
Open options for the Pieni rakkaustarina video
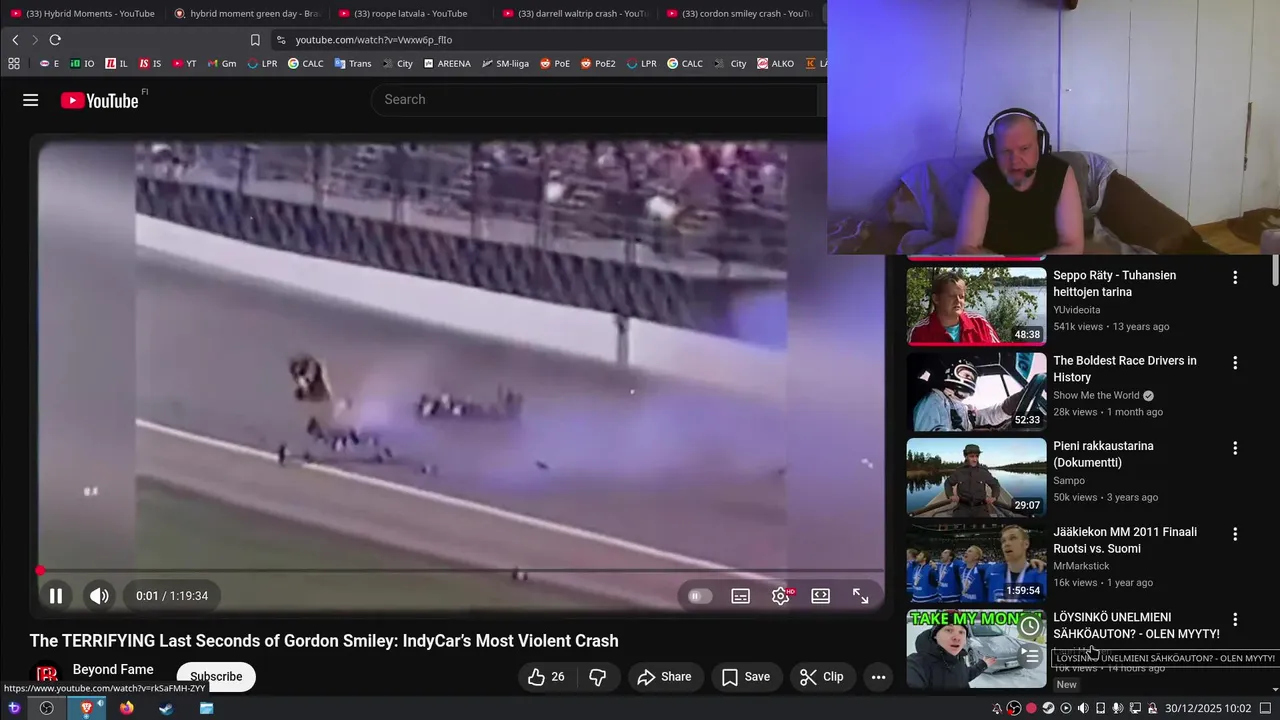[x=1235, y=448]
